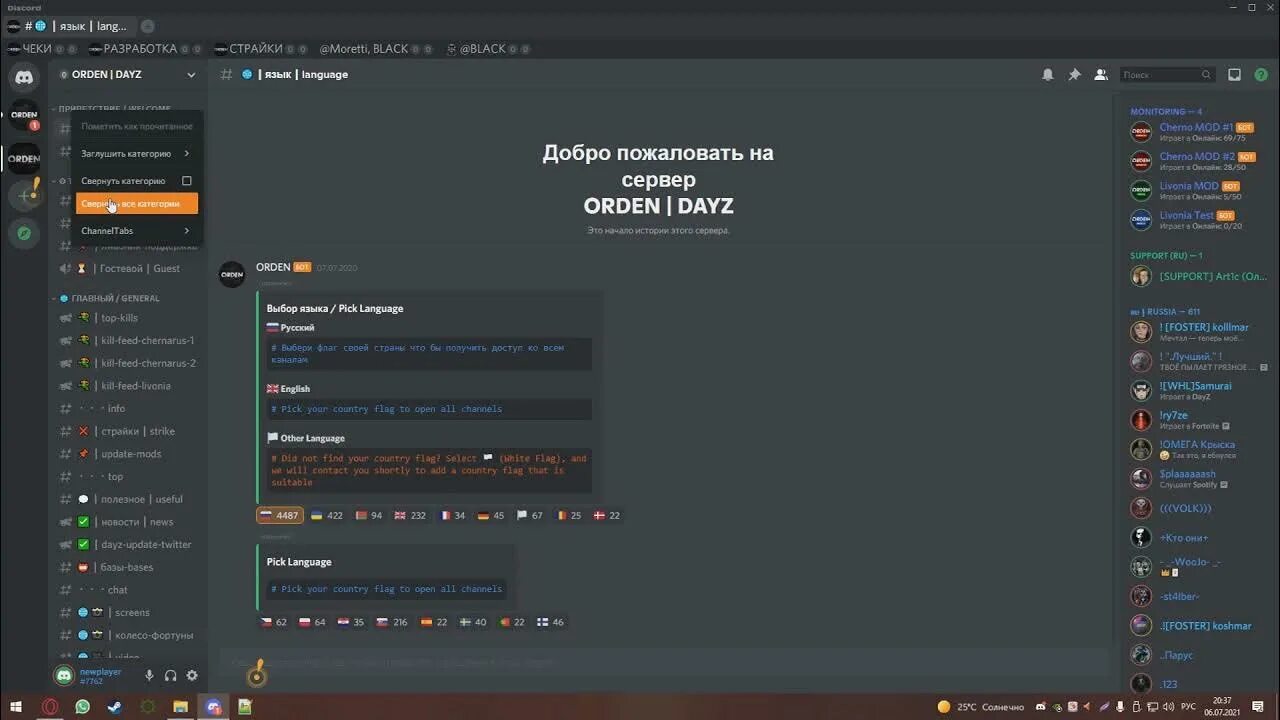Open the базы-bases channel
Viewport: 1280px width, 720px height.
click(x=130, y=567)
